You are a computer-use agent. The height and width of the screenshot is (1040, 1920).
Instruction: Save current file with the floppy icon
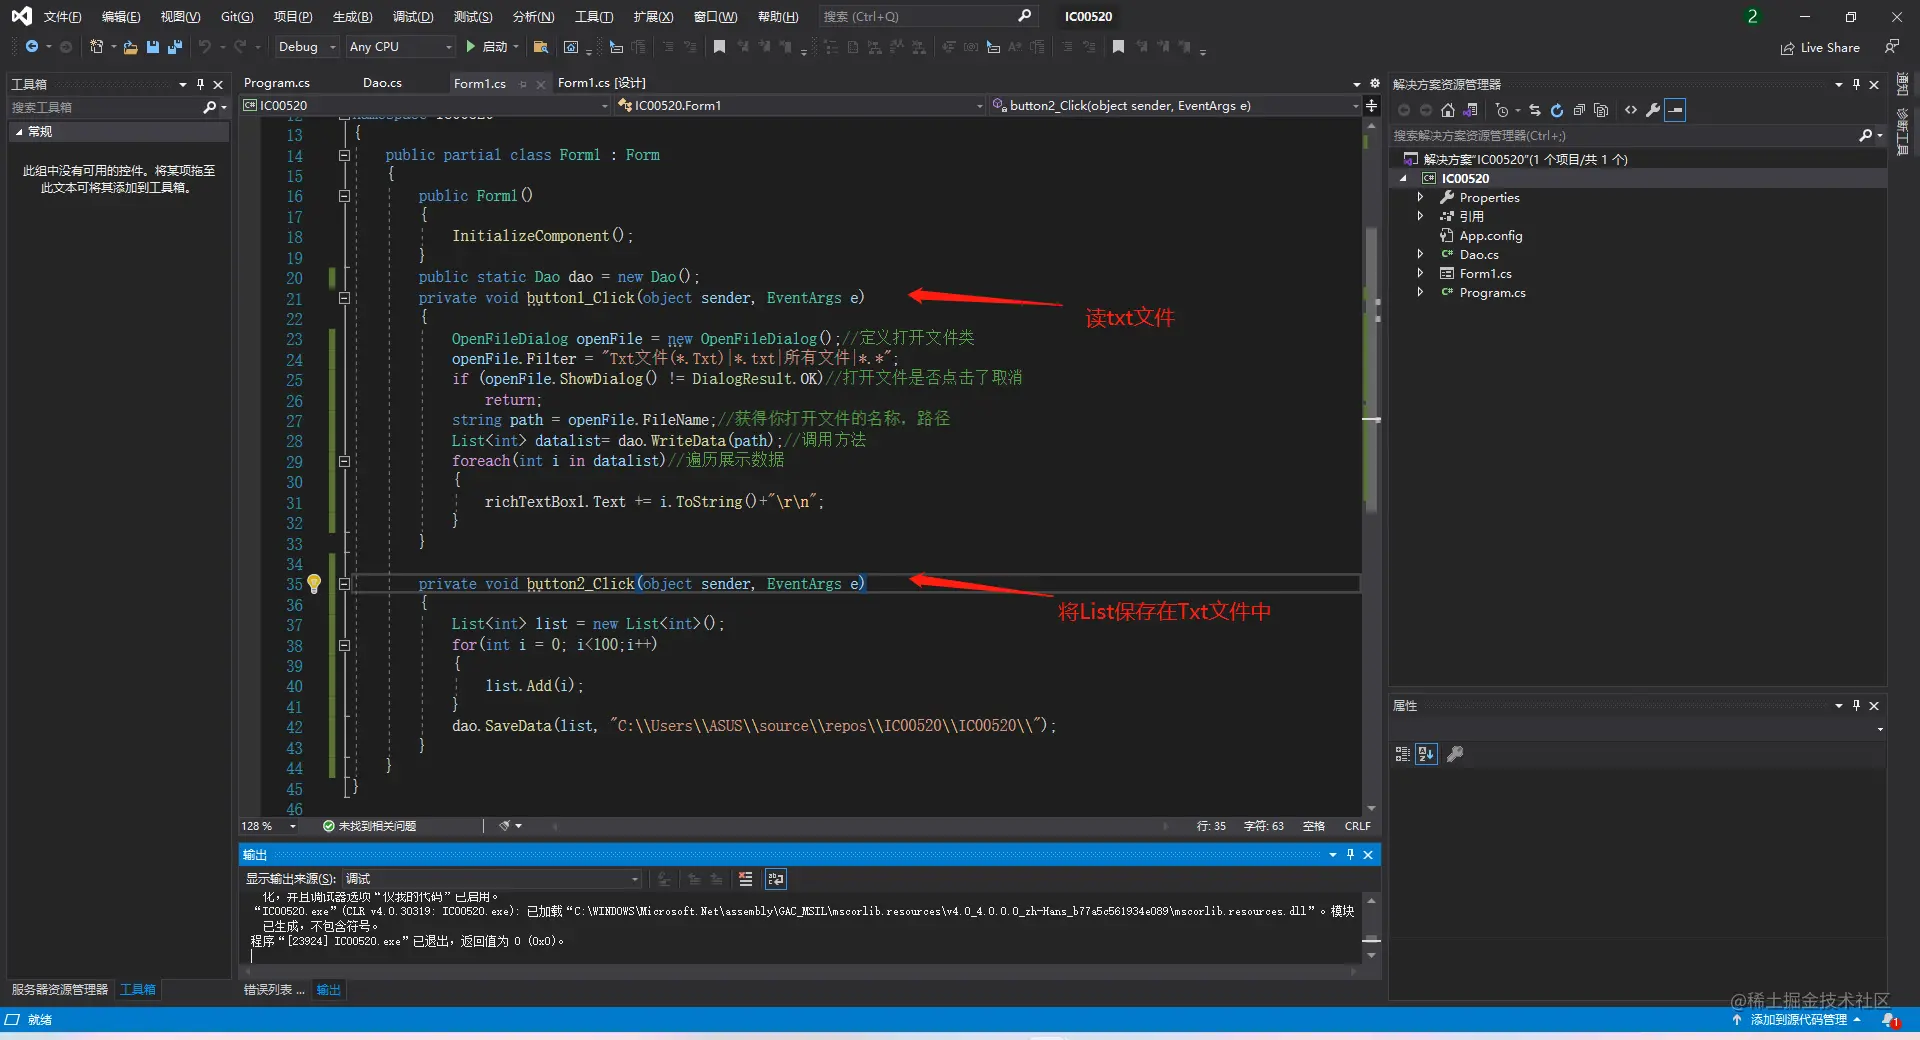point(153,47)
